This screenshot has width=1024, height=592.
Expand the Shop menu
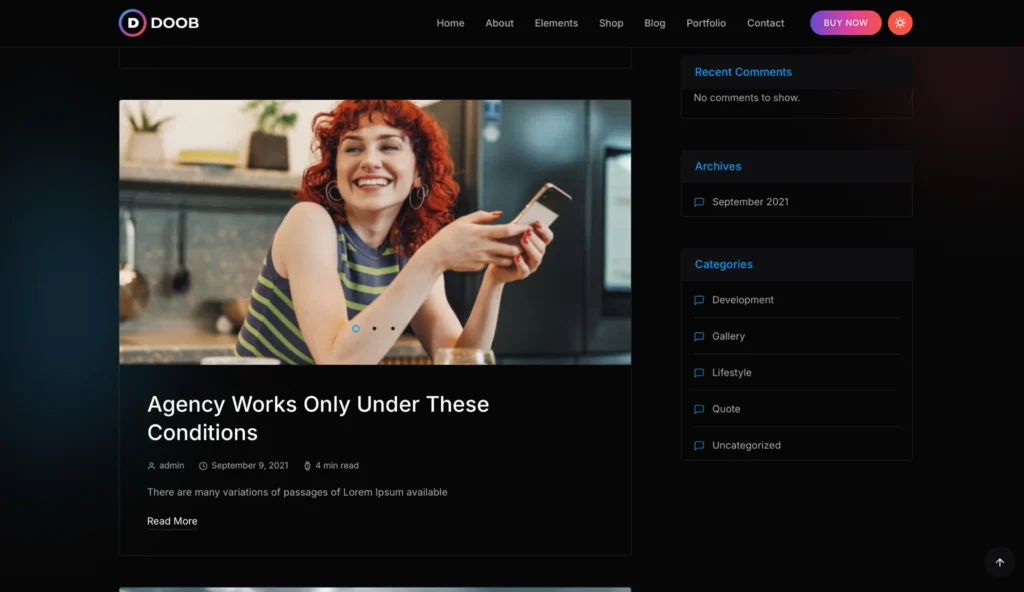(x=611, y=23)
